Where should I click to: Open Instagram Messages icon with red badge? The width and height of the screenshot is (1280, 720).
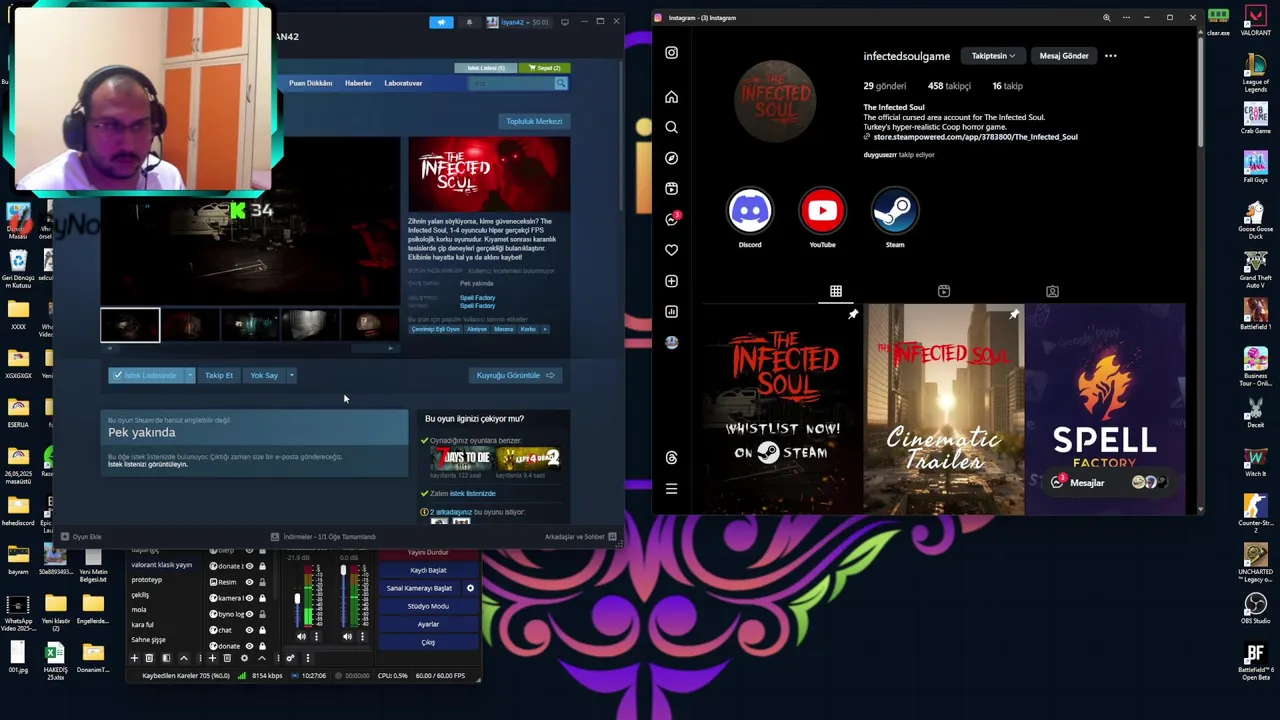[672, 219]
